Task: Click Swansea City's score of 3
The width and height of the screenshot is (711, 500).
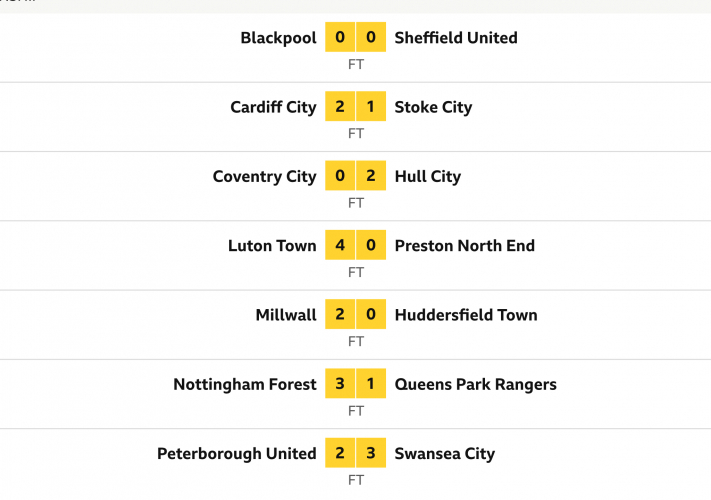Action: (x=371, y=453)
